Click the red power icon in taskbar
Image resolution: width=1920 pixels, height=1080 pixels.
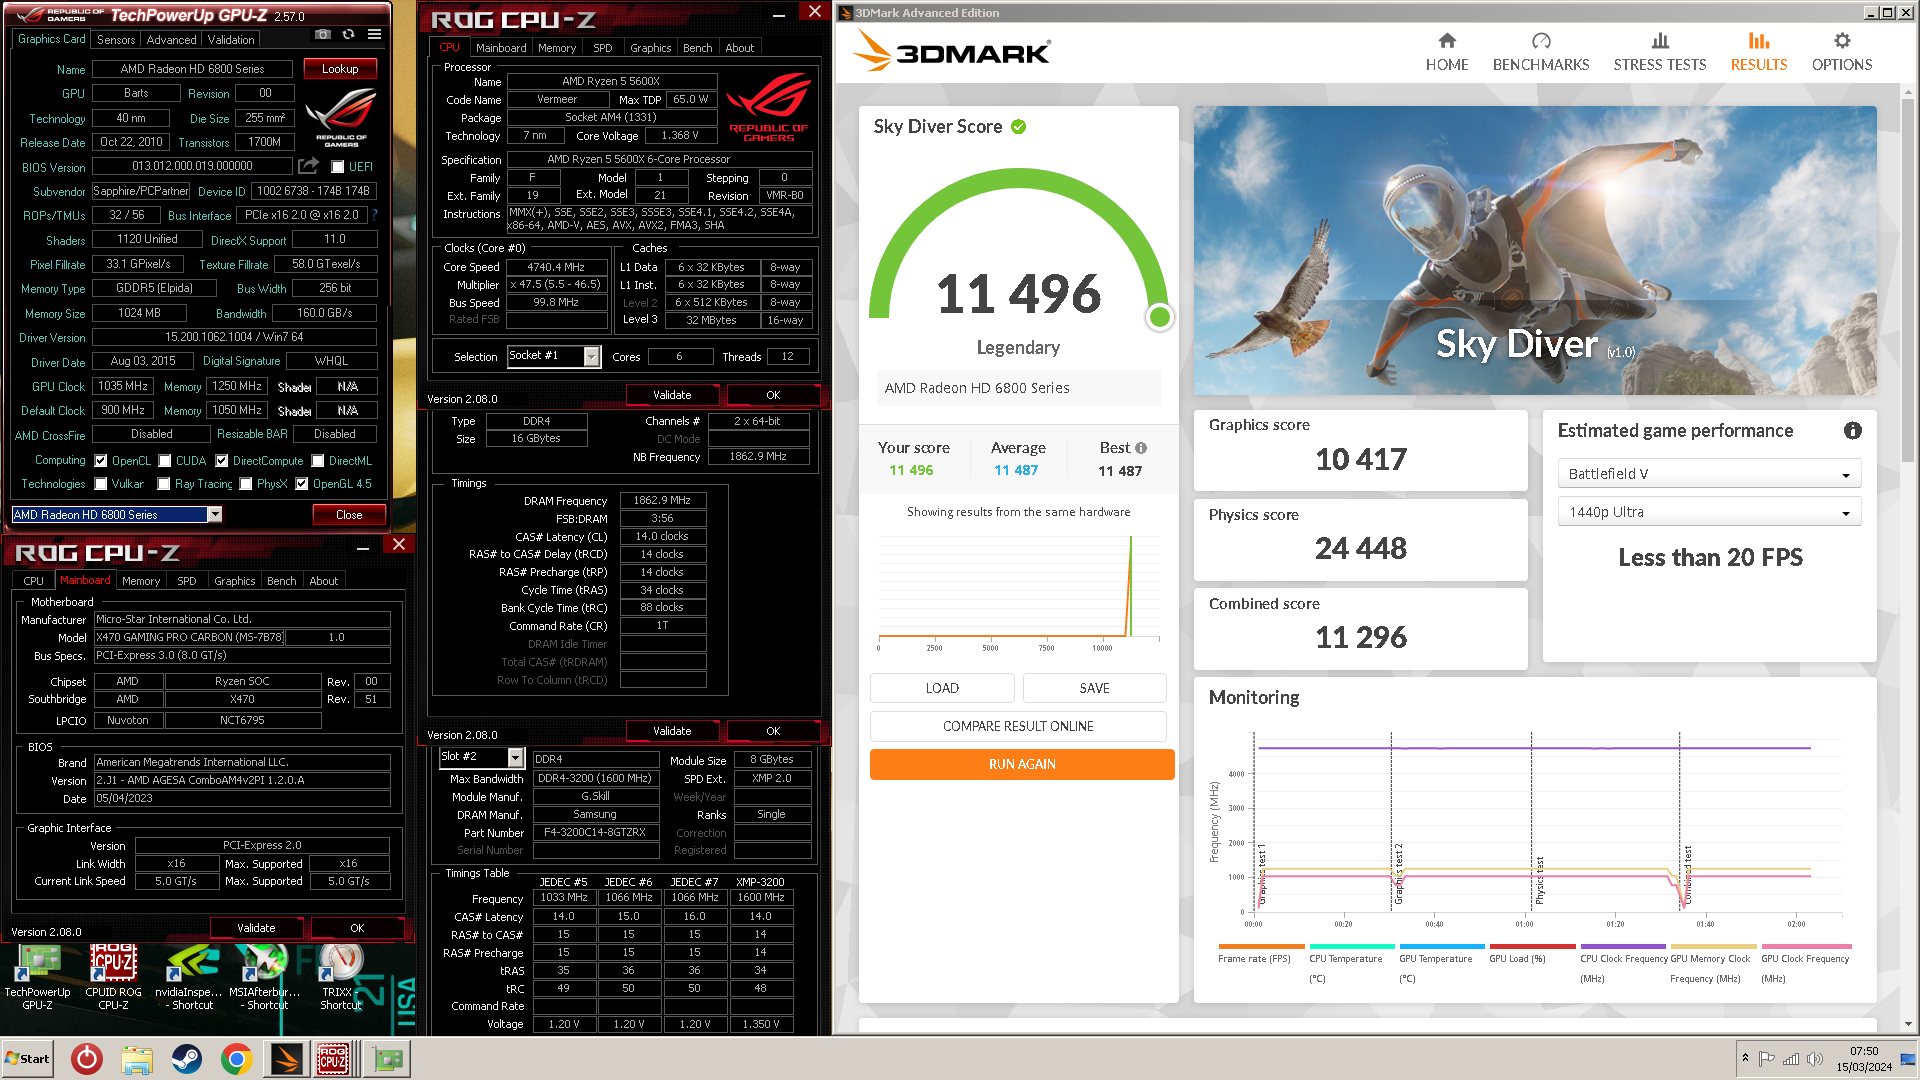[x=87, y=1058]
